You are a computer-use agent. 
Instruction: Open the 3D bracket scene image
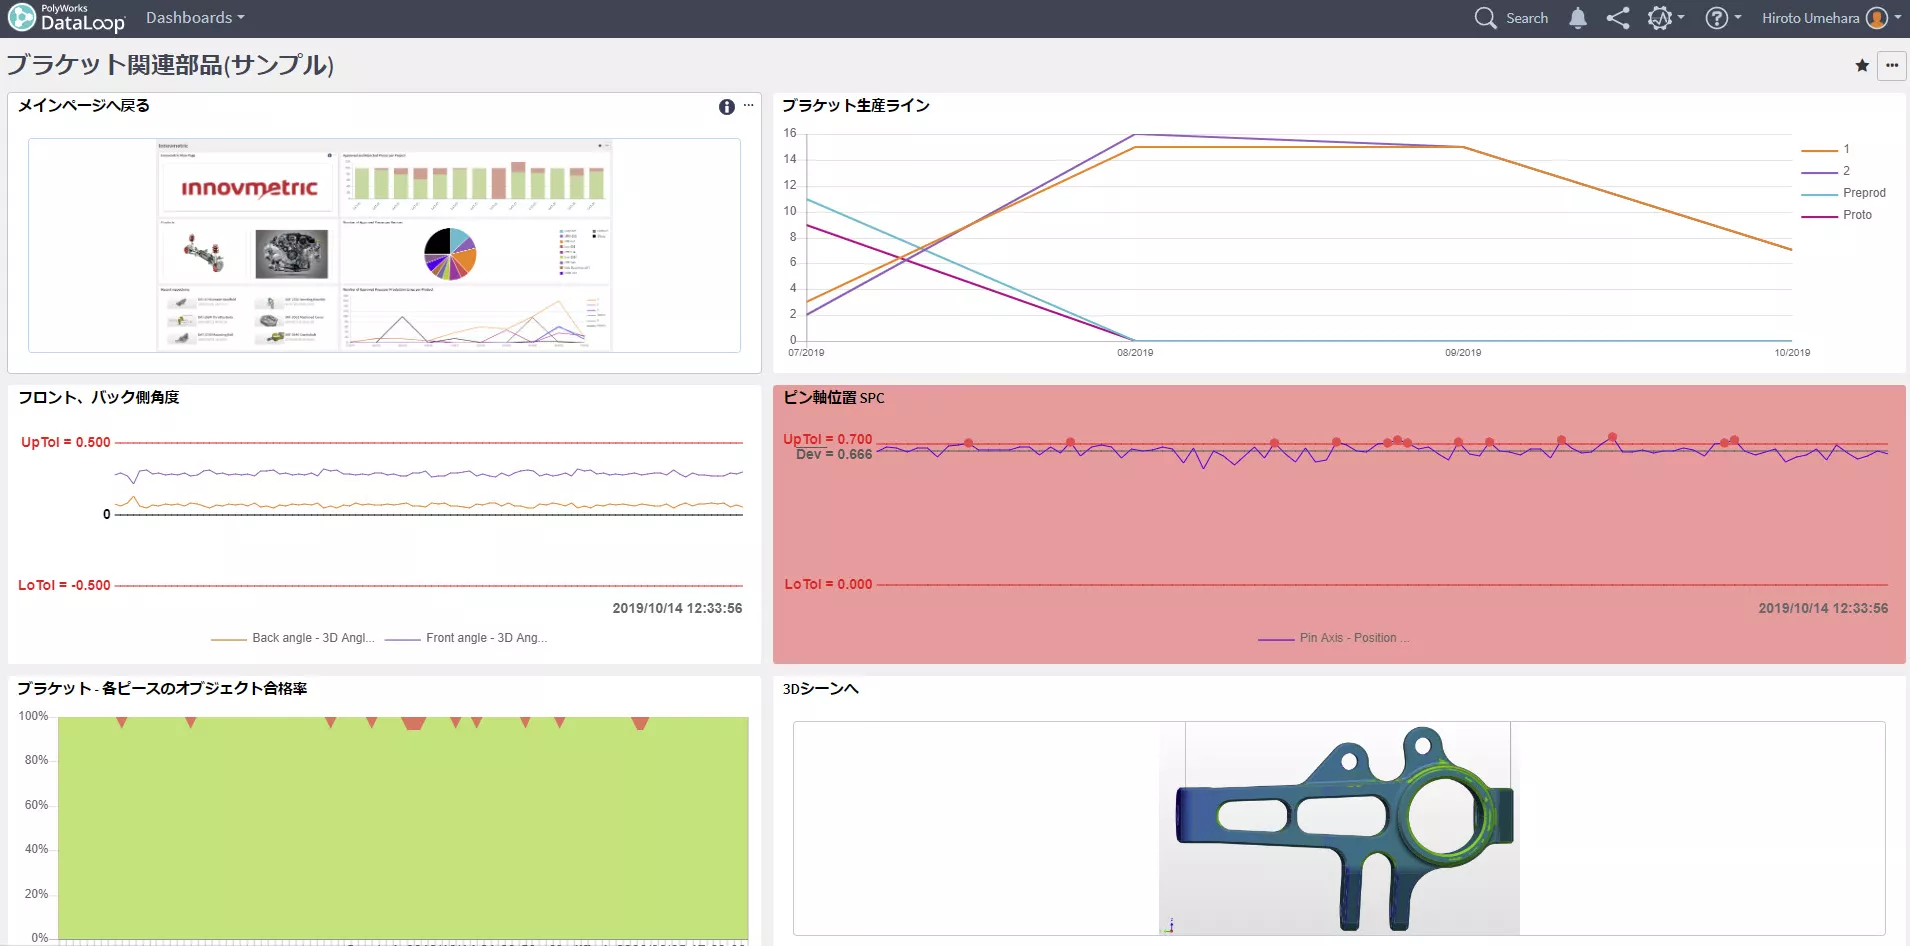1339,829
